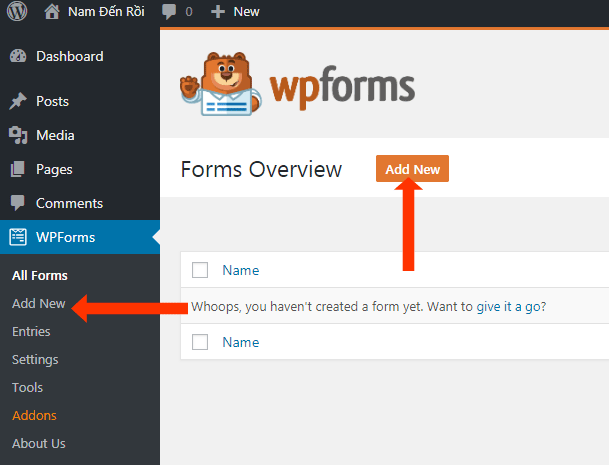
Task: Click the Dashboard gauge icon
Action: tap(18, 56)
